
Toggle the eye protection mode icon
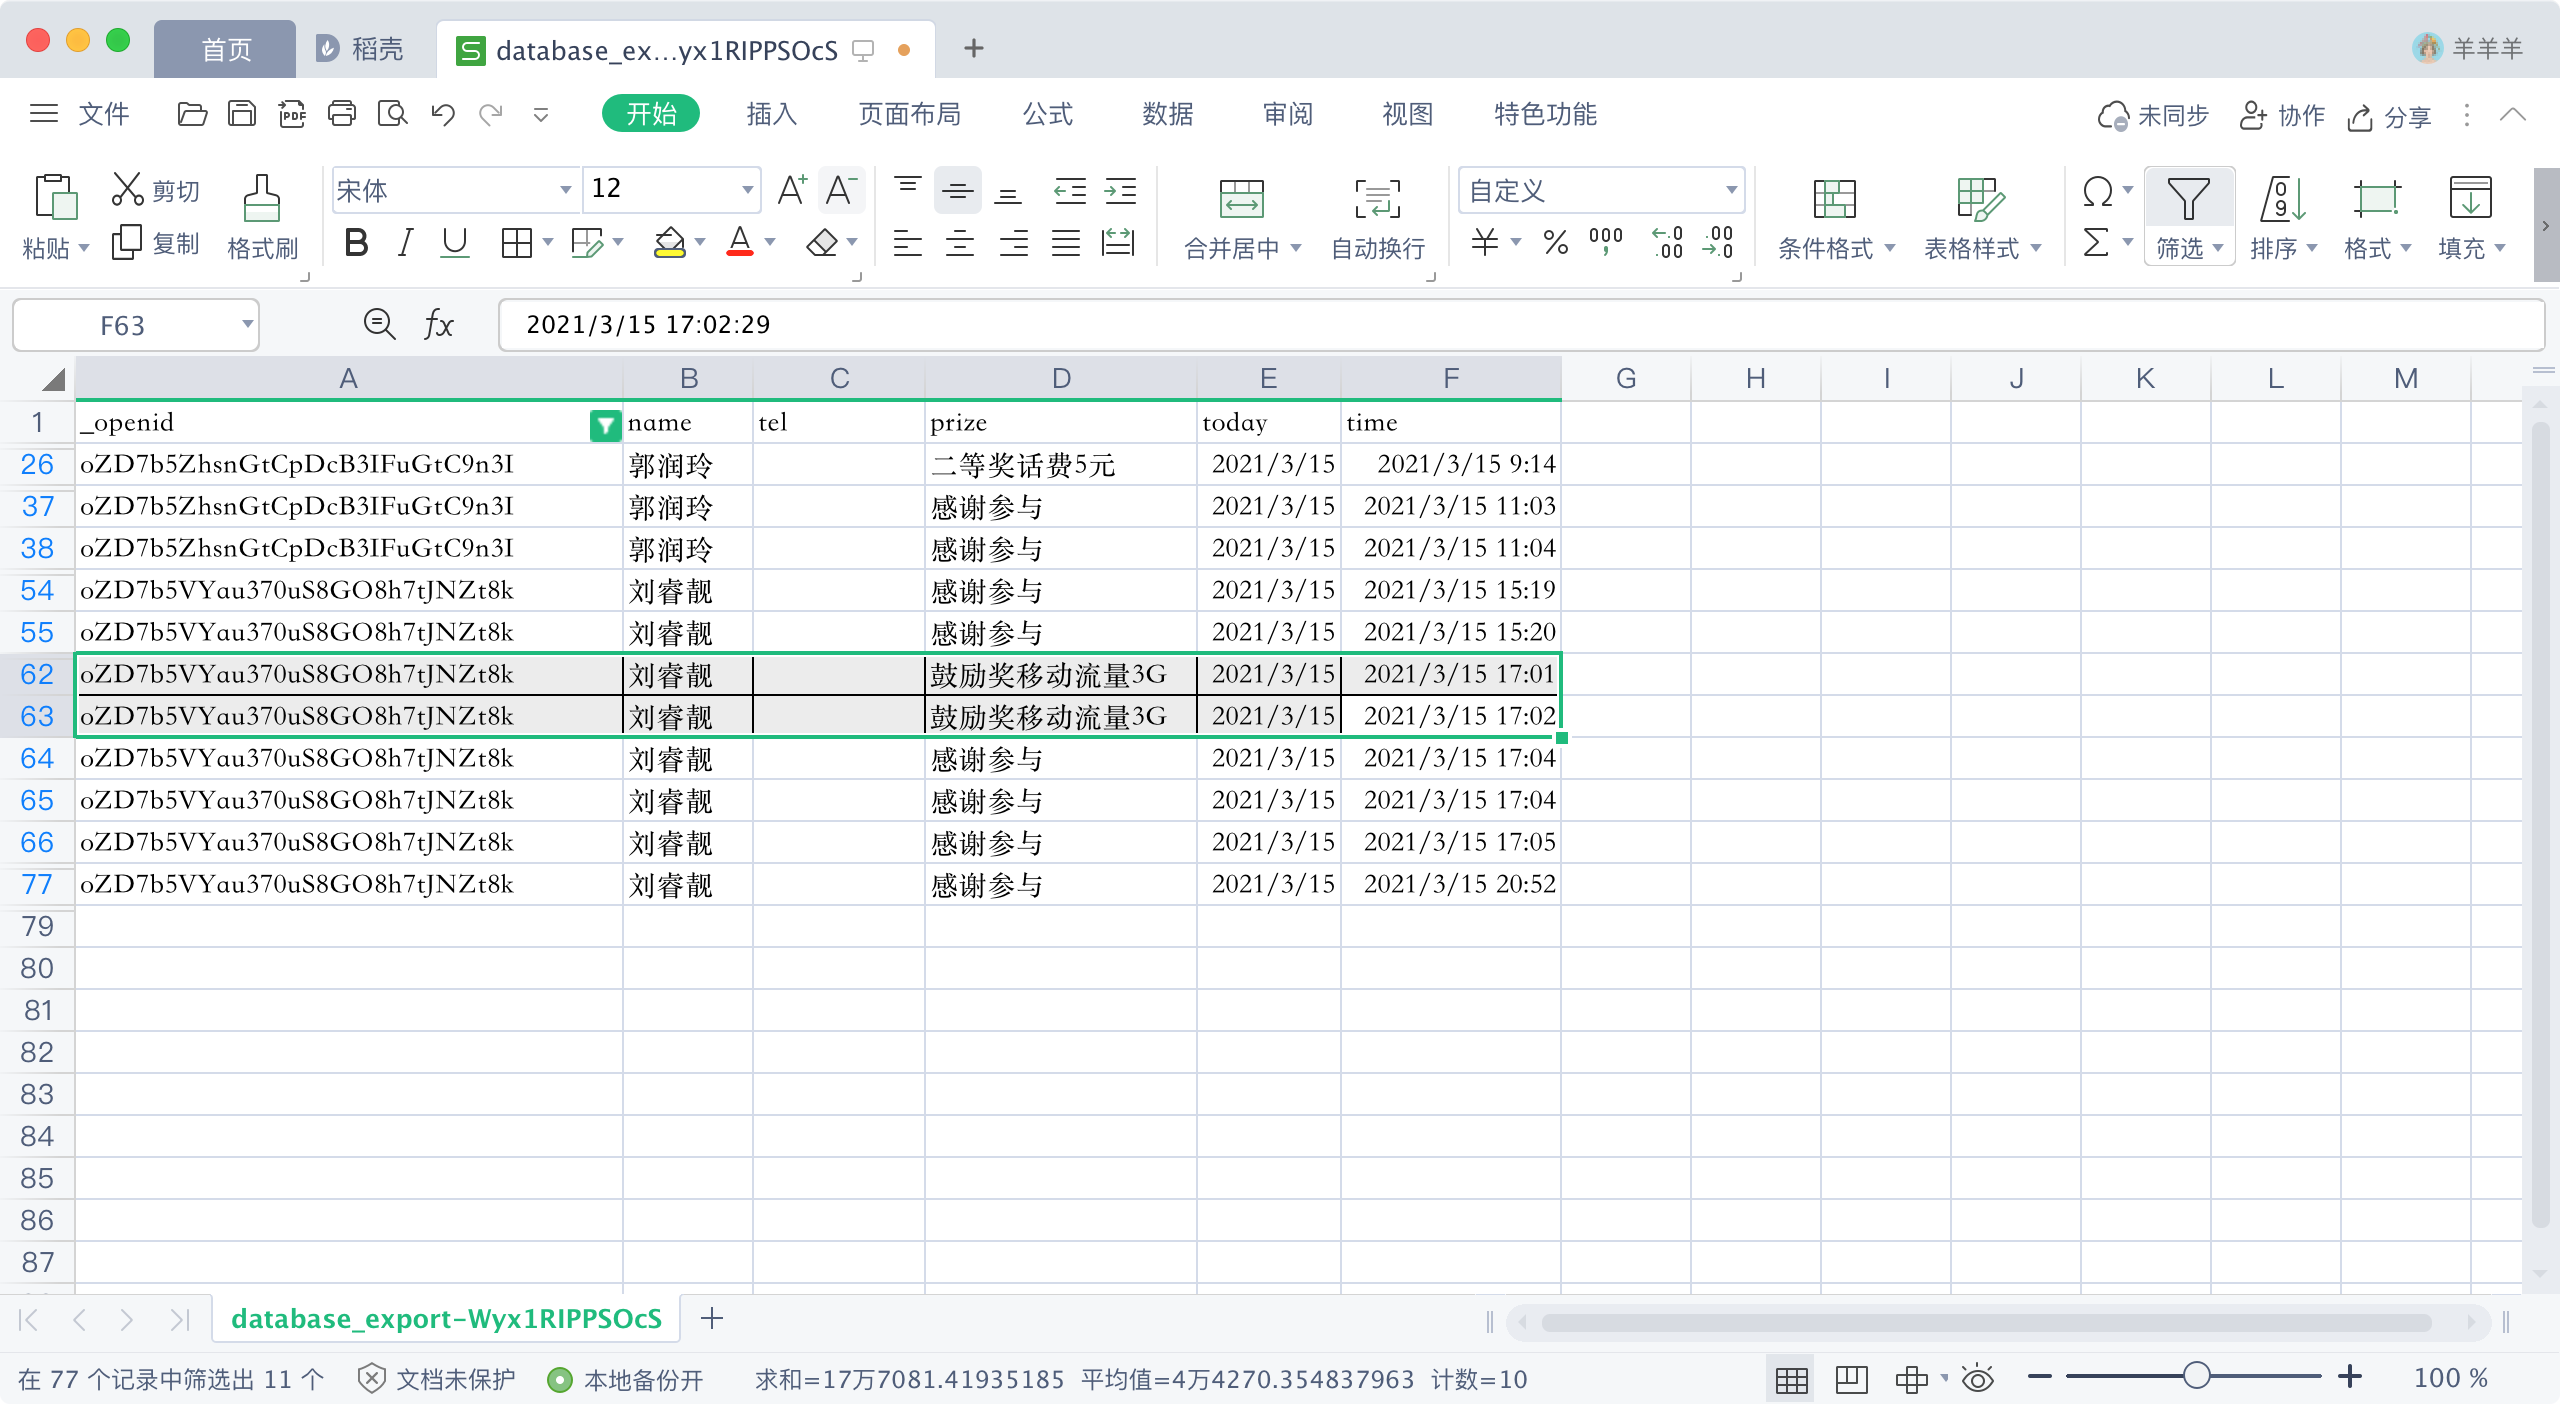[x=1977, y=1379]
